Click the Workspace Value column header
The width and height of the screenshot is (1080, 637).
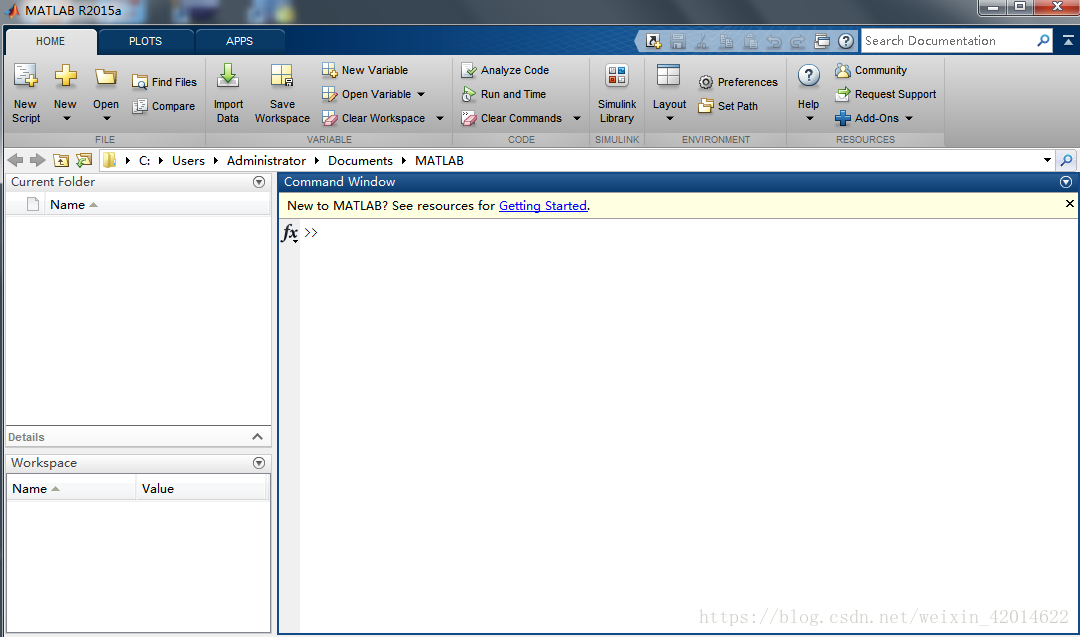[x=200, y=489]
